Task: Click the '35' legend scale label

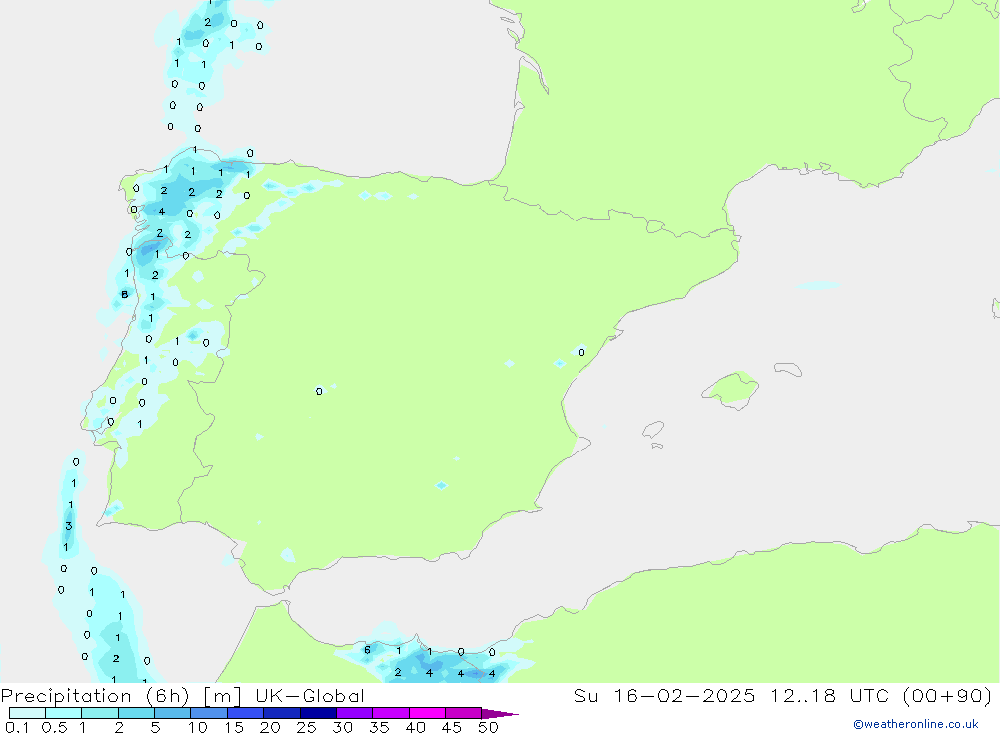Action: pyautogui.click(x=379, y=727)
